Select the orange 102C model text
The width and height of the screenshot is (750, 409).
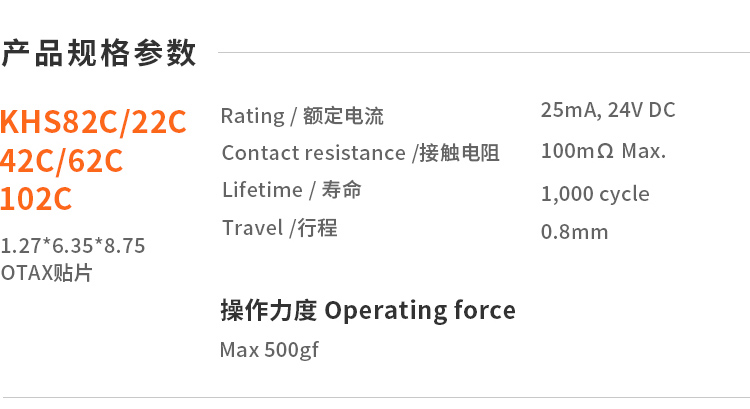tap(37, 199)
